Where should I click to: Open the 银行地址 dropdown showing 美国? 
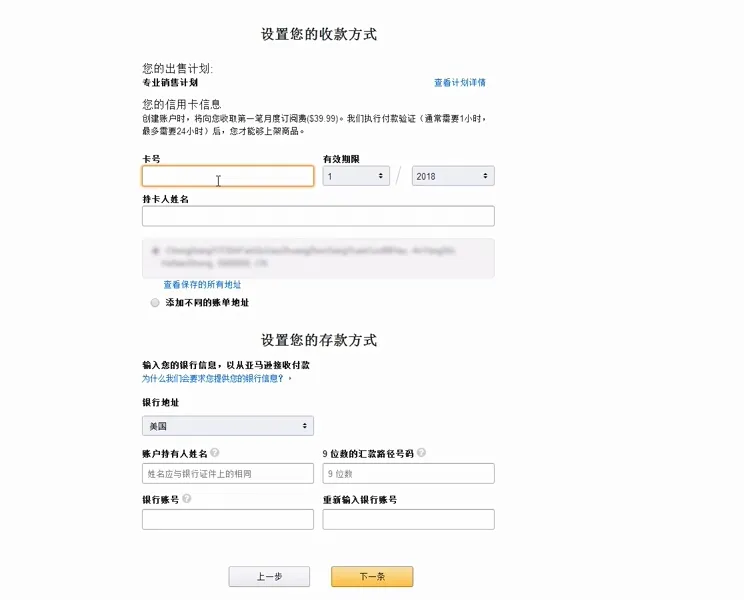228,426
